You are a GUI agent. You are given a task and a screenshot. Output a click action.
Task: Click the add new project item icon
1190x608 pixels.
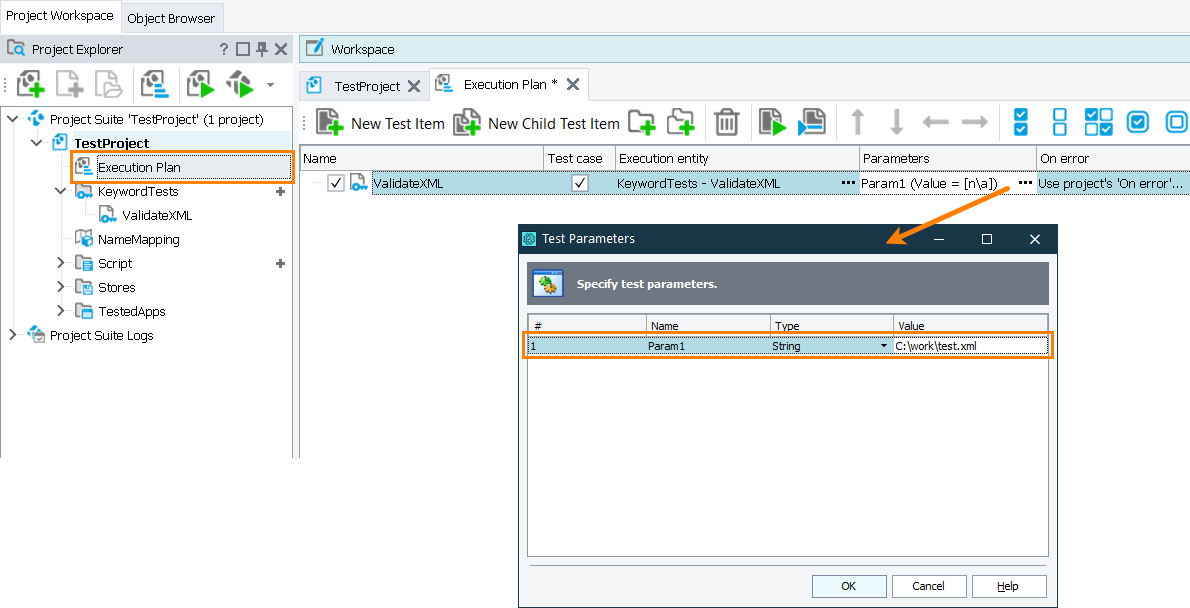tap(30, 84)
